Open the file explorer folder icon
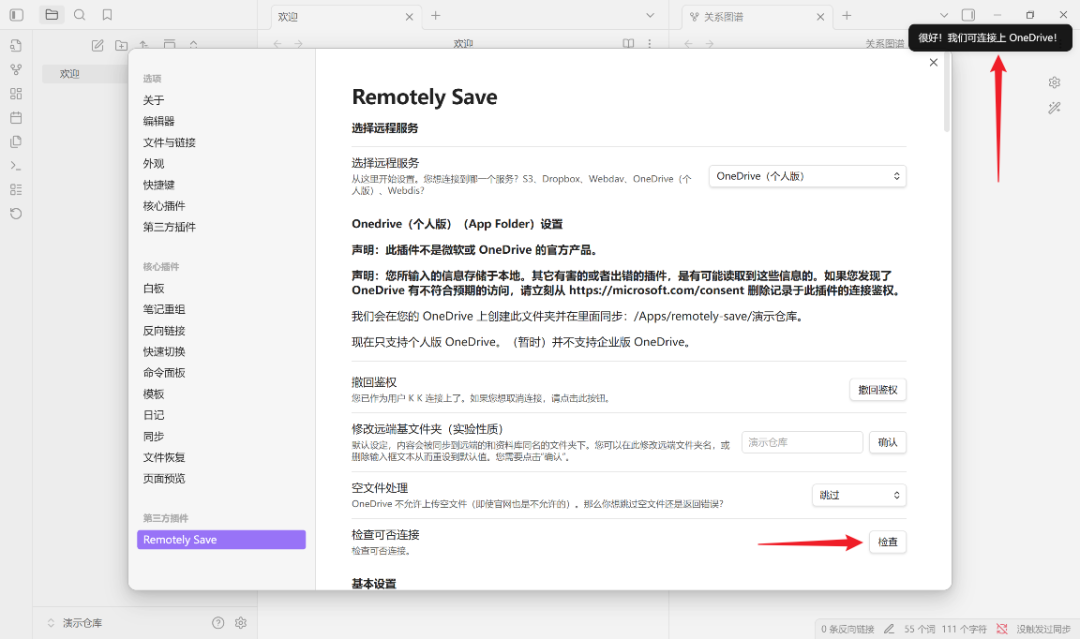The width and height of the screenshot is (1080, 639). [x=52, y=14]
